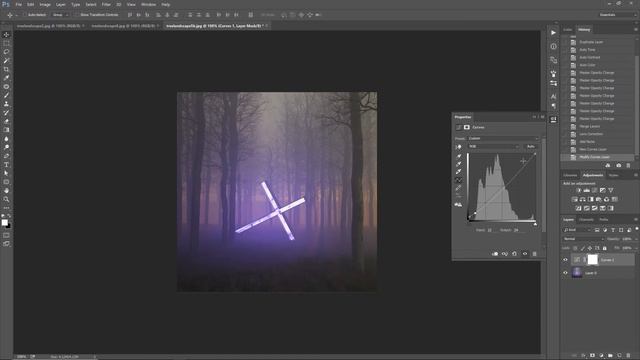Screen dimensions: 640x360
Task: Add a Brightness/Contrast adjustment
Action: point(578,190)
